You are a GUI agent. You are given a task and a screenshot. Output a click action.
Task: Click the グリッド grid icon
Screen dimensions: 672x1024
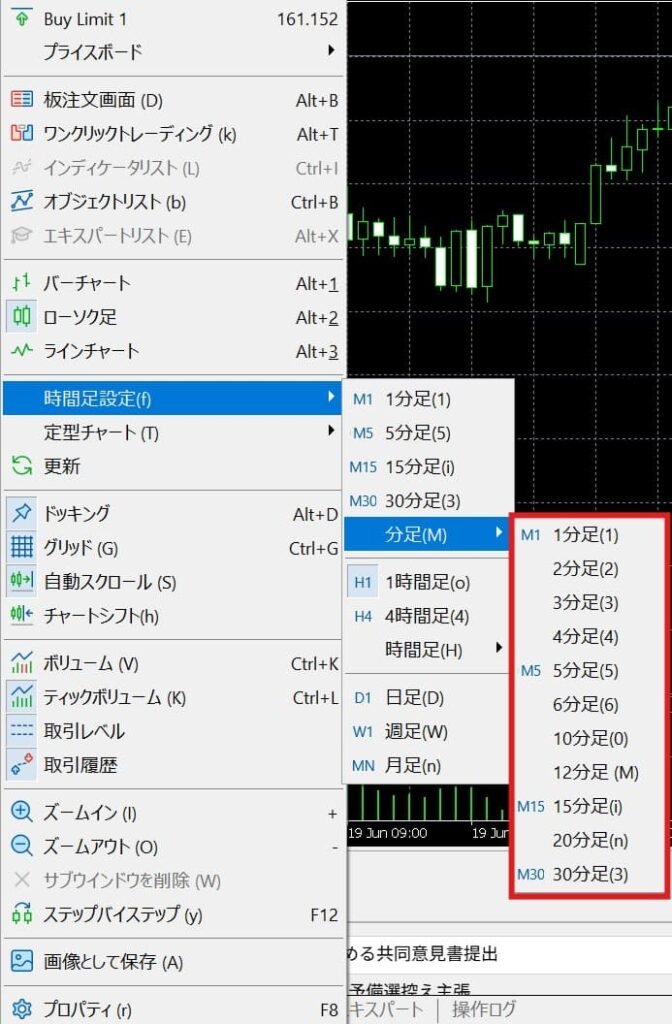click(x=22, y=547)
